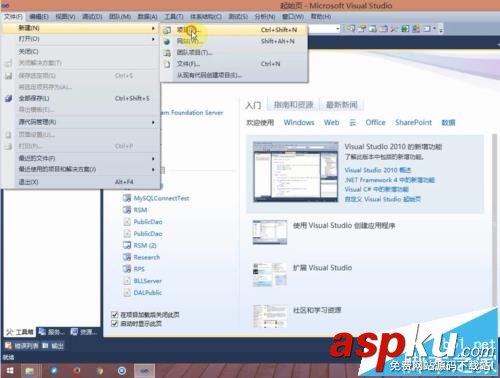Click the 工具箱 toolbox wrench icon
The width and height of the screenshot is (500, 378).
coord(10,332)
